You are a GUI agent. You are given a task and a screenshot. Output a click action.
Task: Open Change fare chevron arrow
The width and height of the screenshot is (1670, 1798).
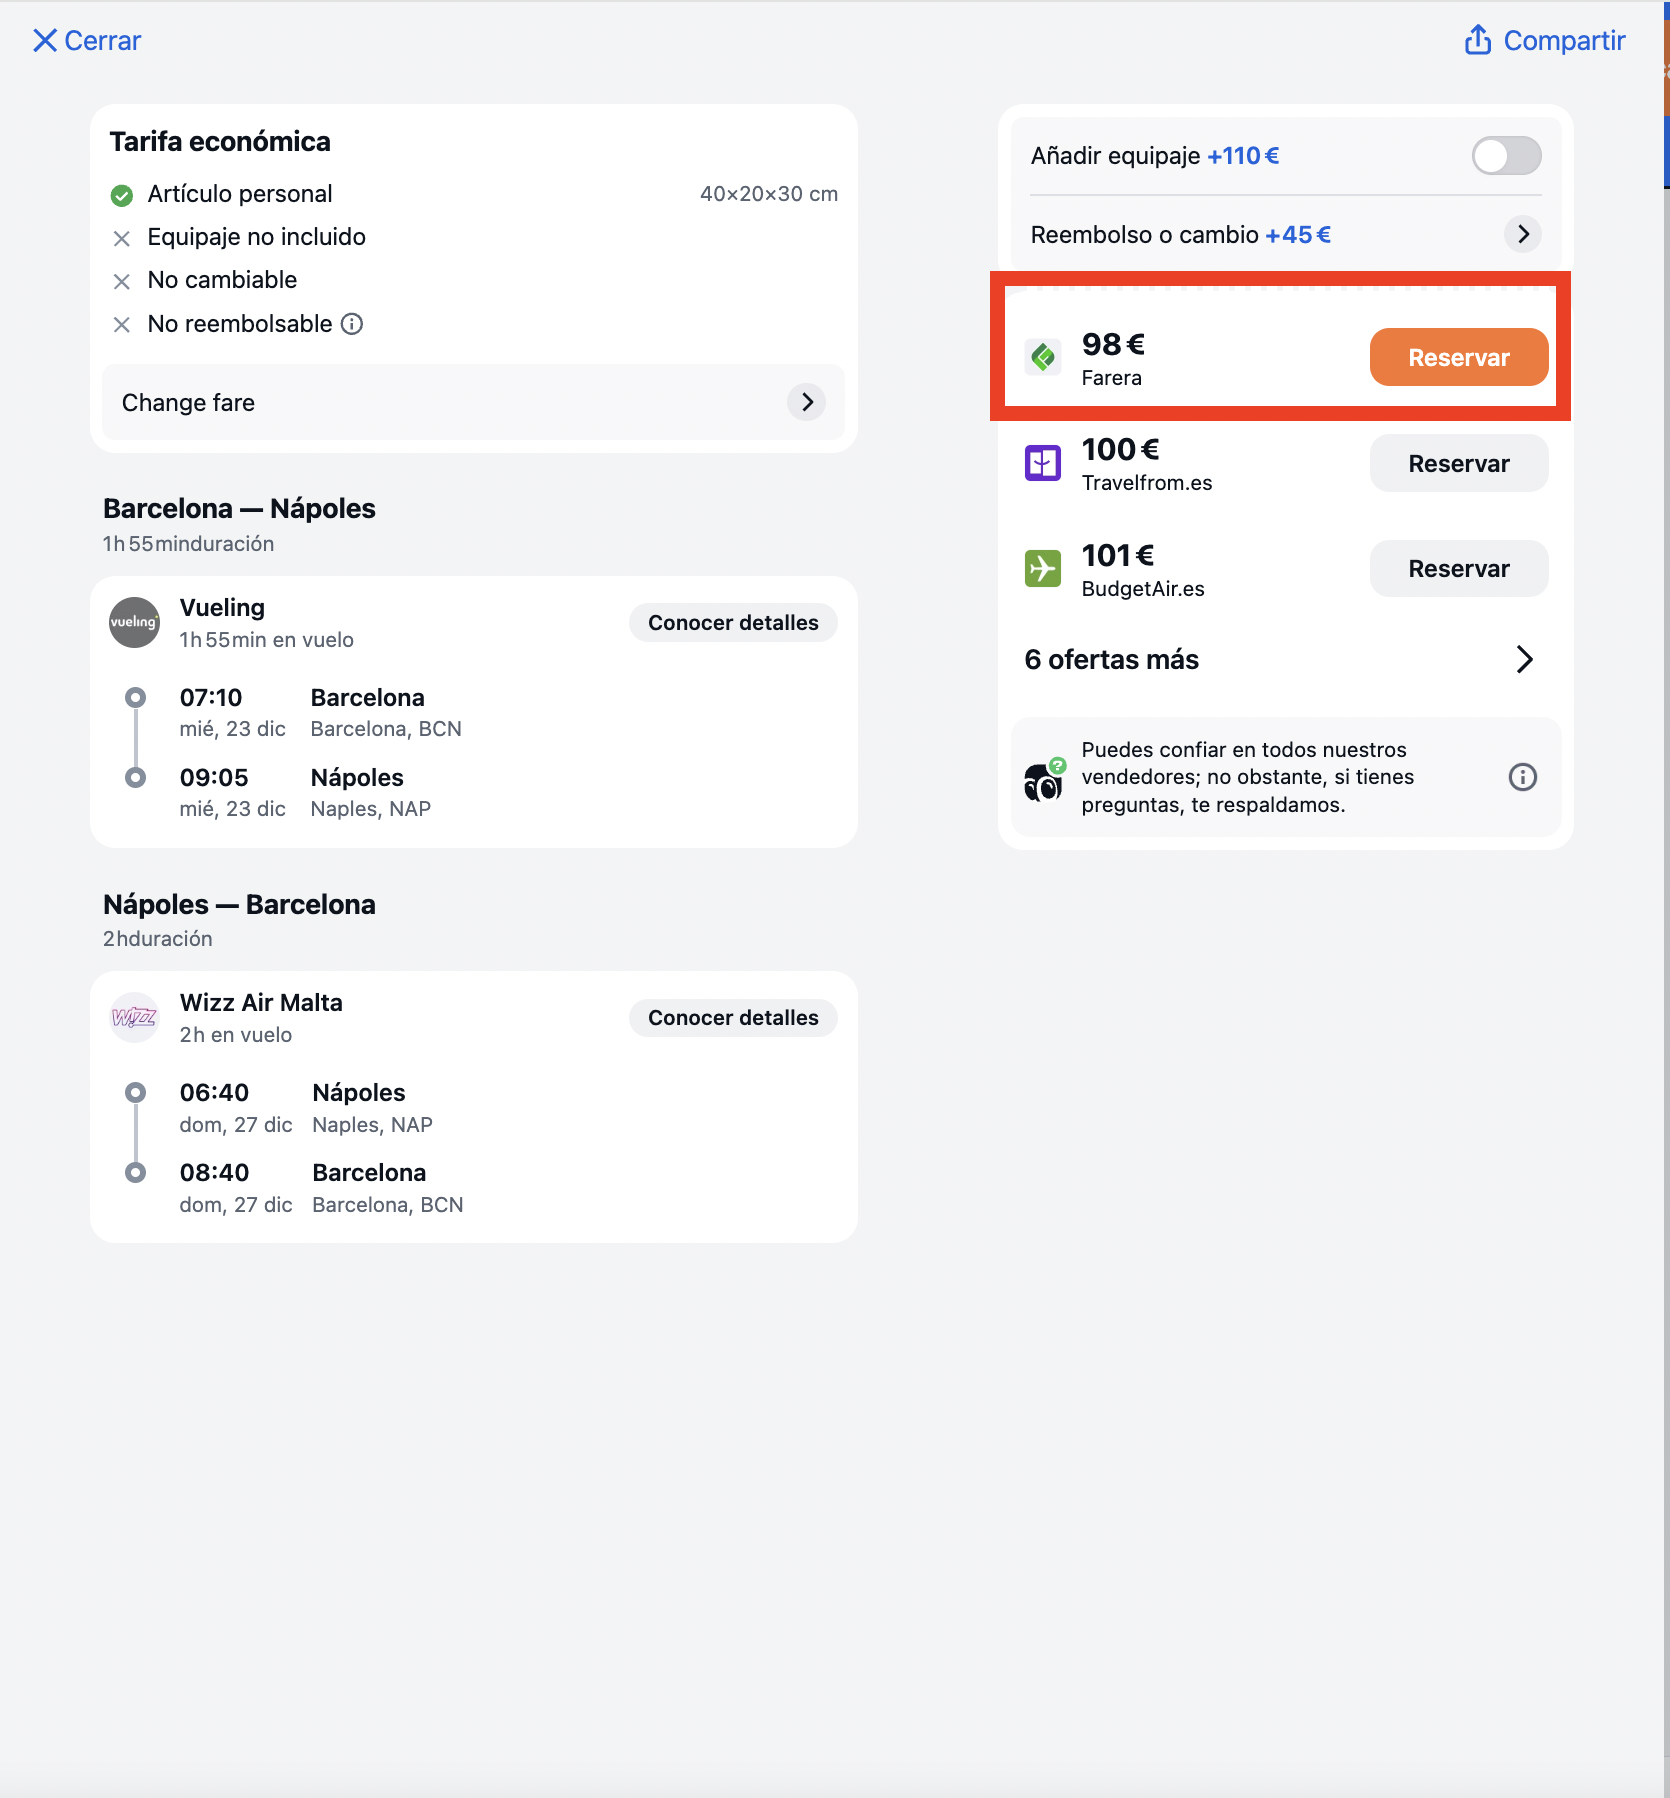[x=807, y=402]
